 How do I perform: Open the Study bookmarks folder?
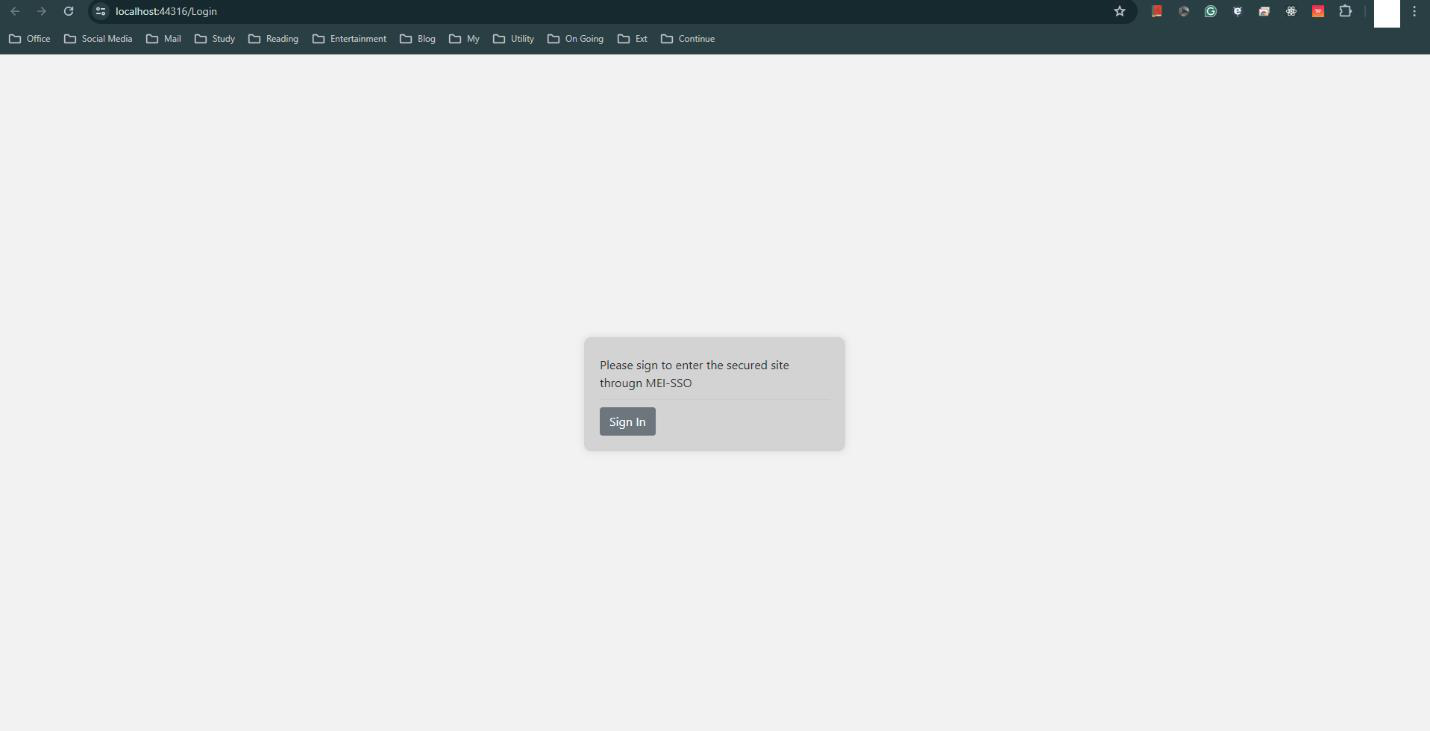(x=215, y=39)
